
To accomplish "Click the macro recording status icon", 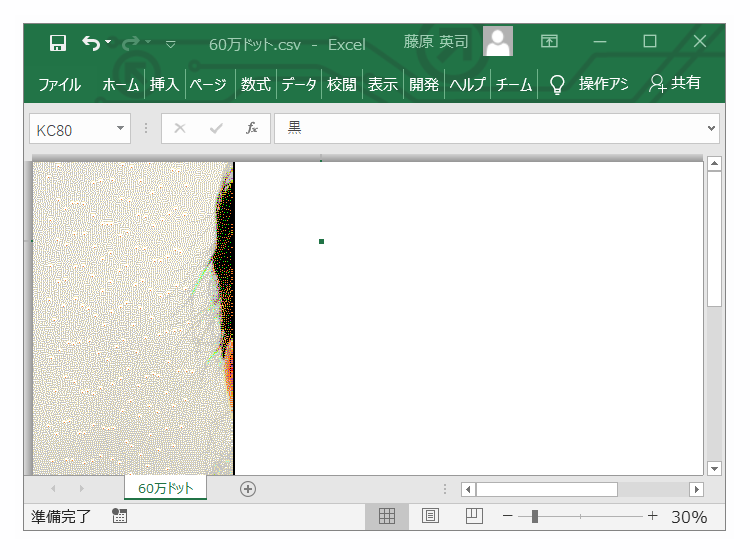I will click(119, 516).
